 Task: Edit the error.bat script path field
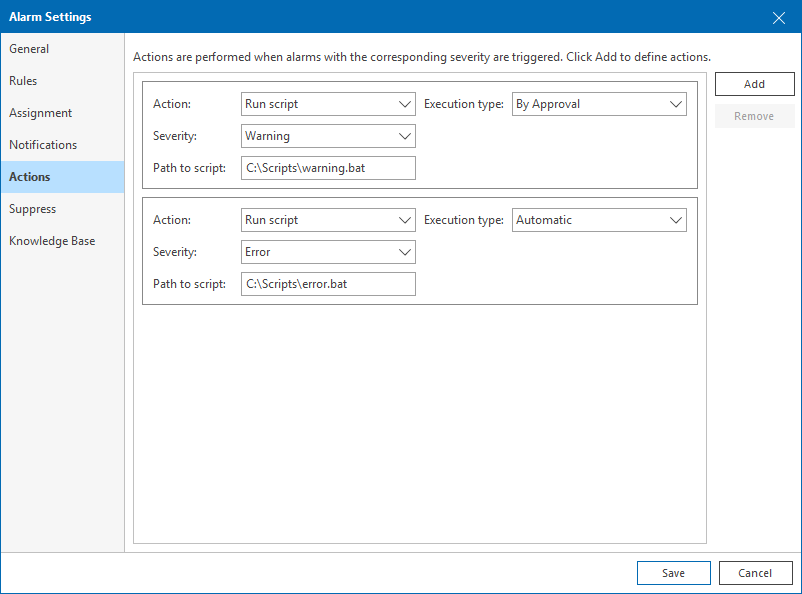click(328, 284)
